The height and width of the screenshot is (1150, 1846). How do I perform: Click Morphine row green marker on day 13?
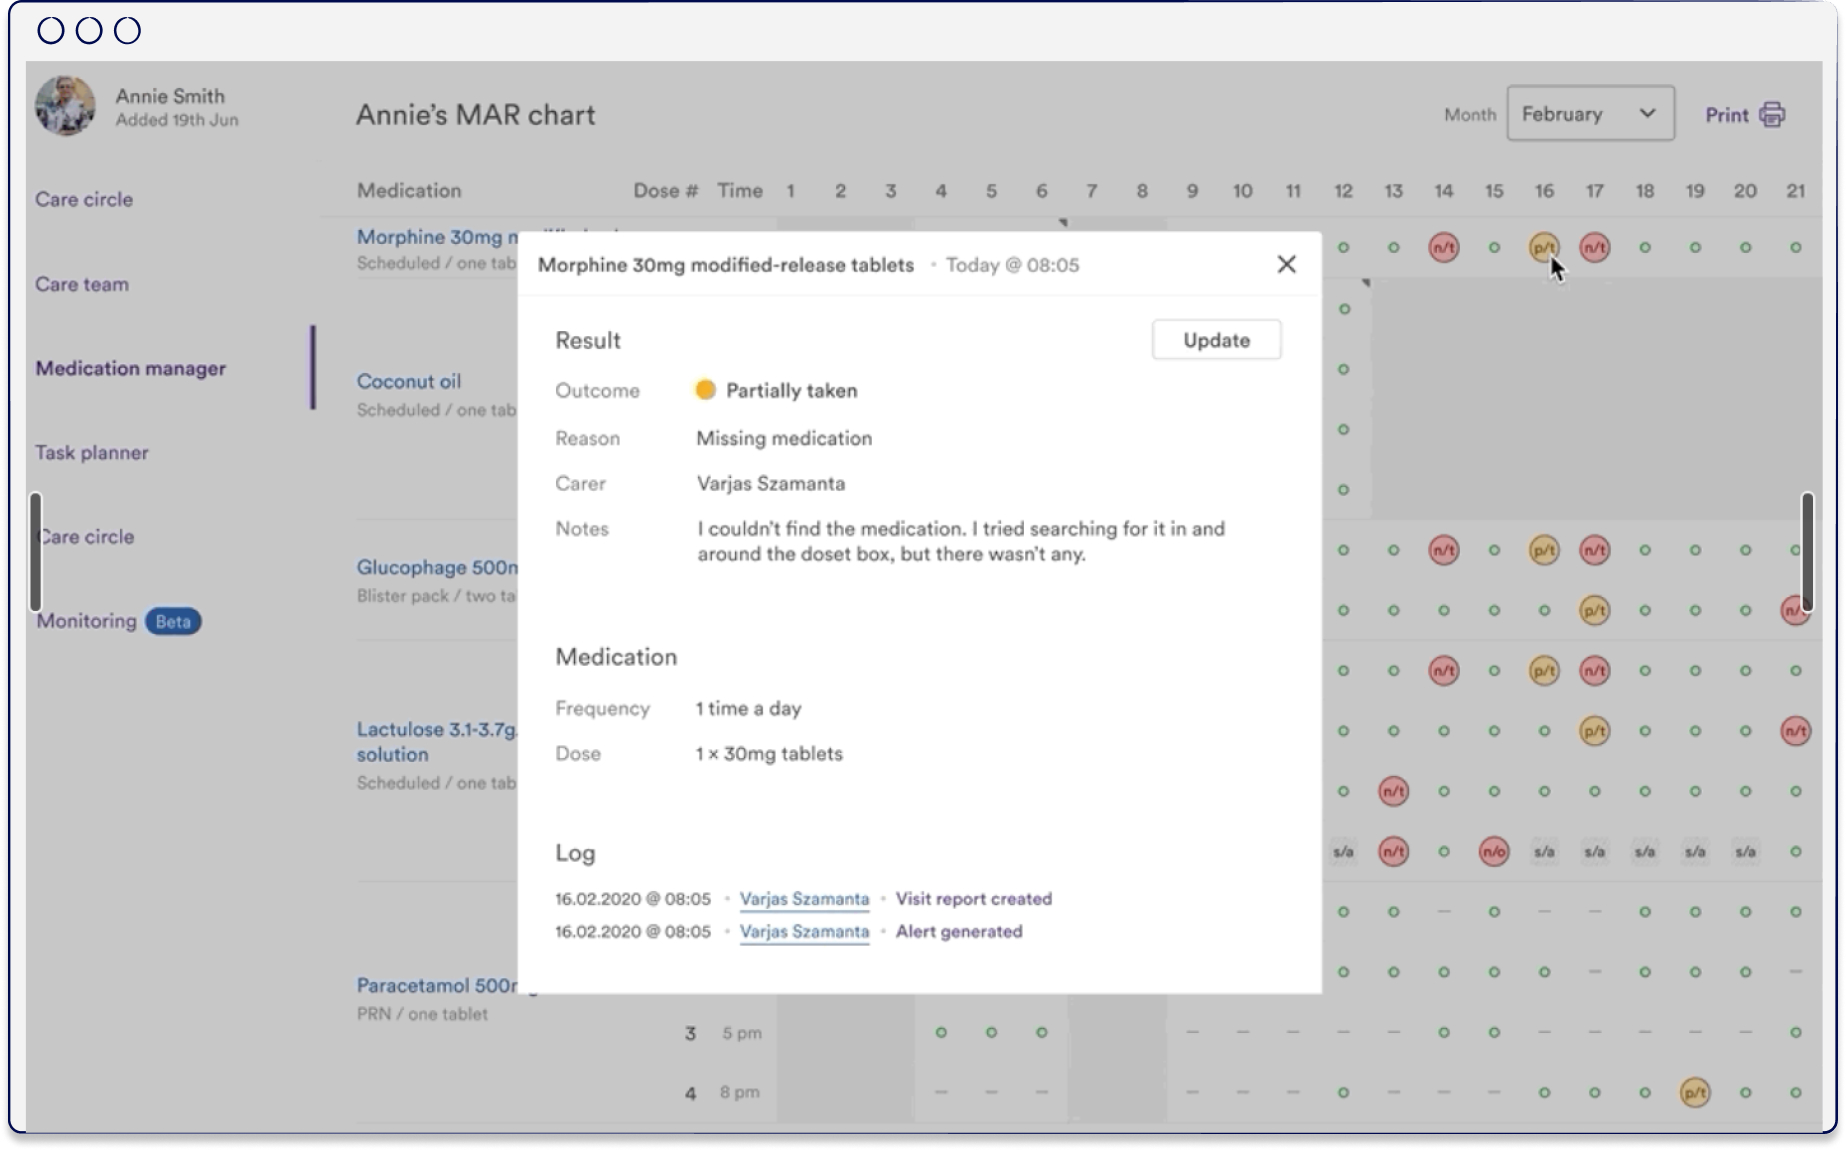pyautogui.click(x=1393, y=247)
